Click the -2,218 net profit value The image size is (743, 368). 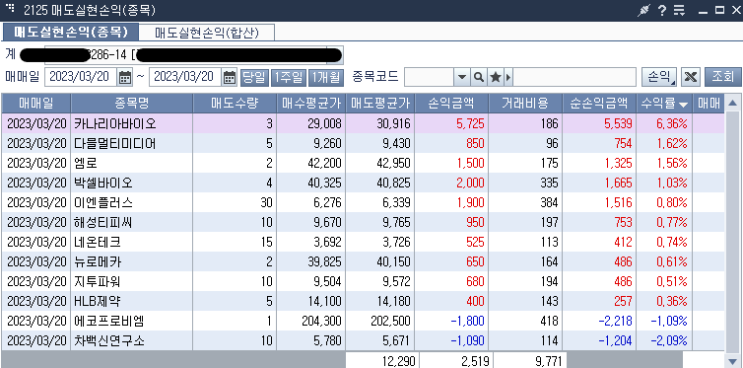pyautogui.click(x=615, y=321)
